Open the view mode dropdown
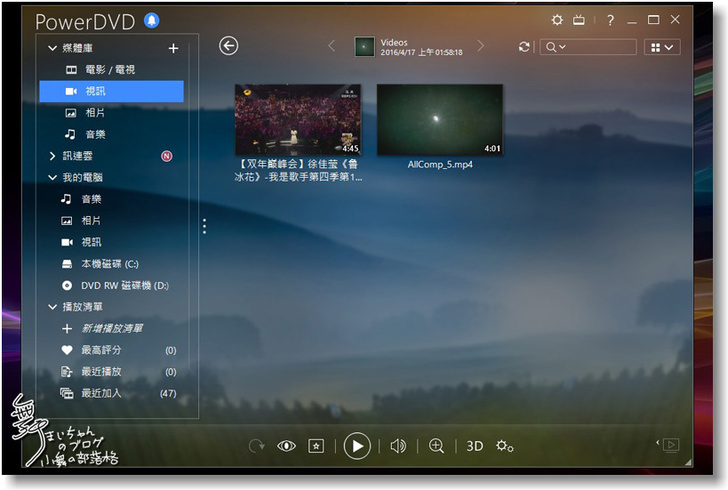 coord(661,47)
